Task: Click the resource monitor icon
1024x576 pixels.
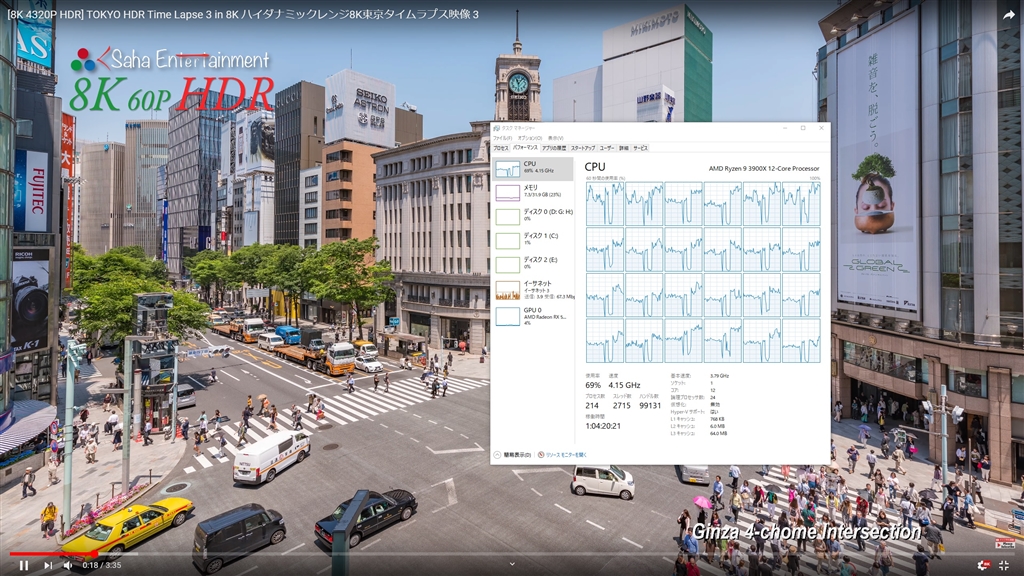Action: point(541,455)
